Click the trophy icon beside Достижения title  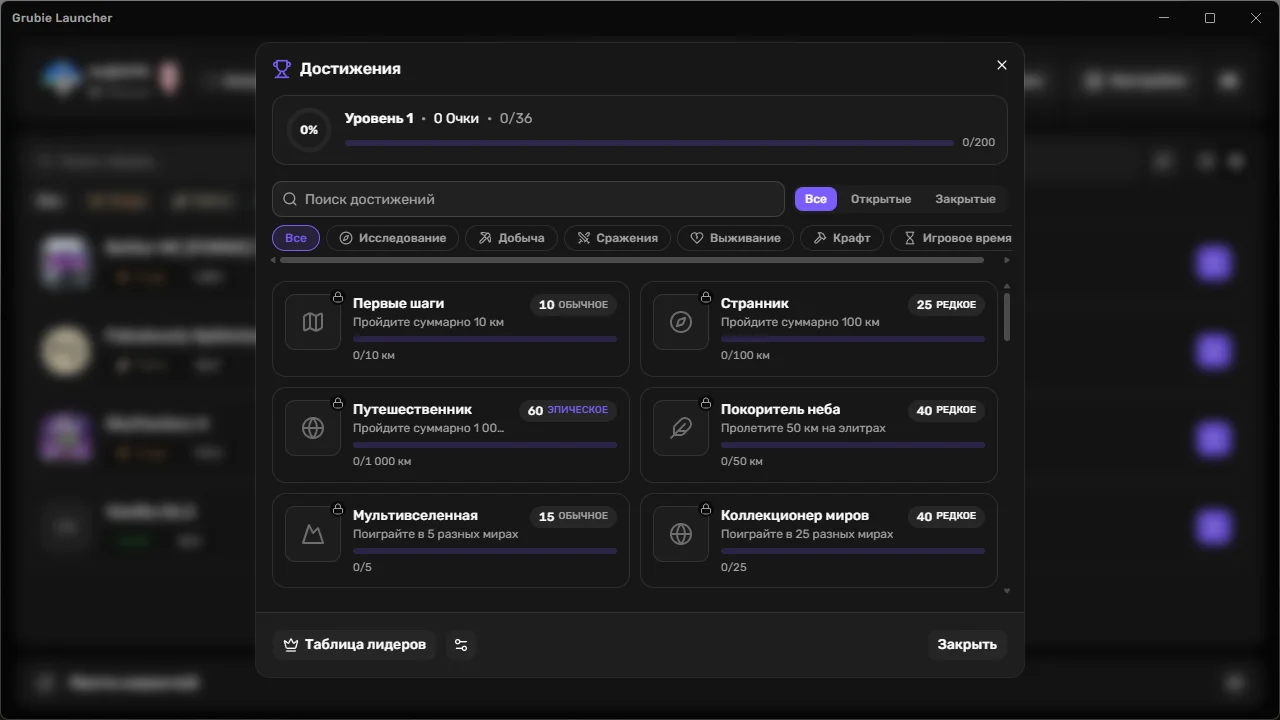(282, 69)
